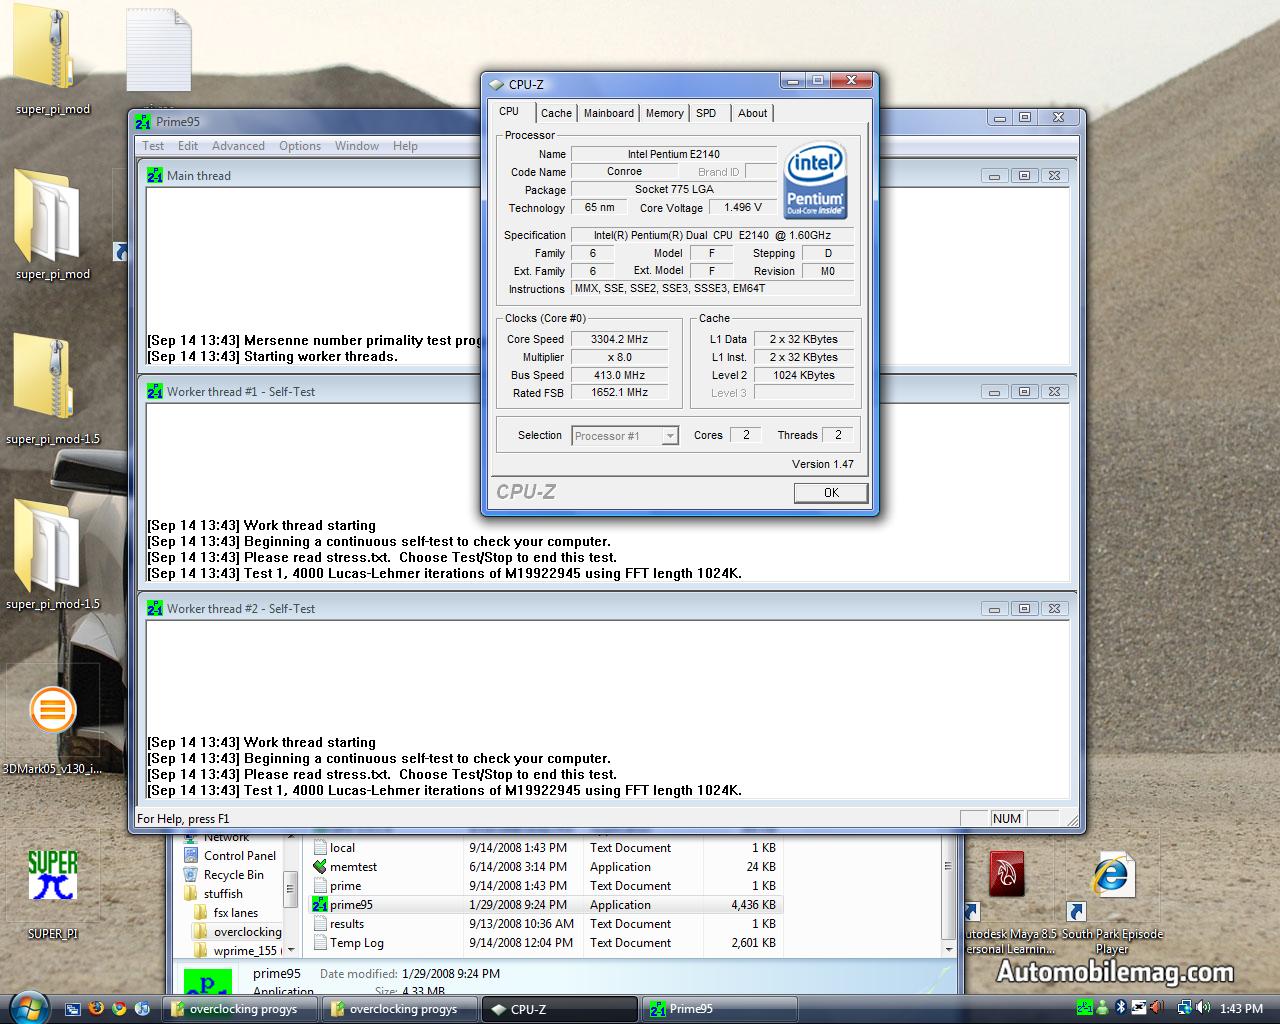This screenshot has width=1280, height=1024.
Task: Open Advanced menu in Prime95
Action: (x=238, y=146)
